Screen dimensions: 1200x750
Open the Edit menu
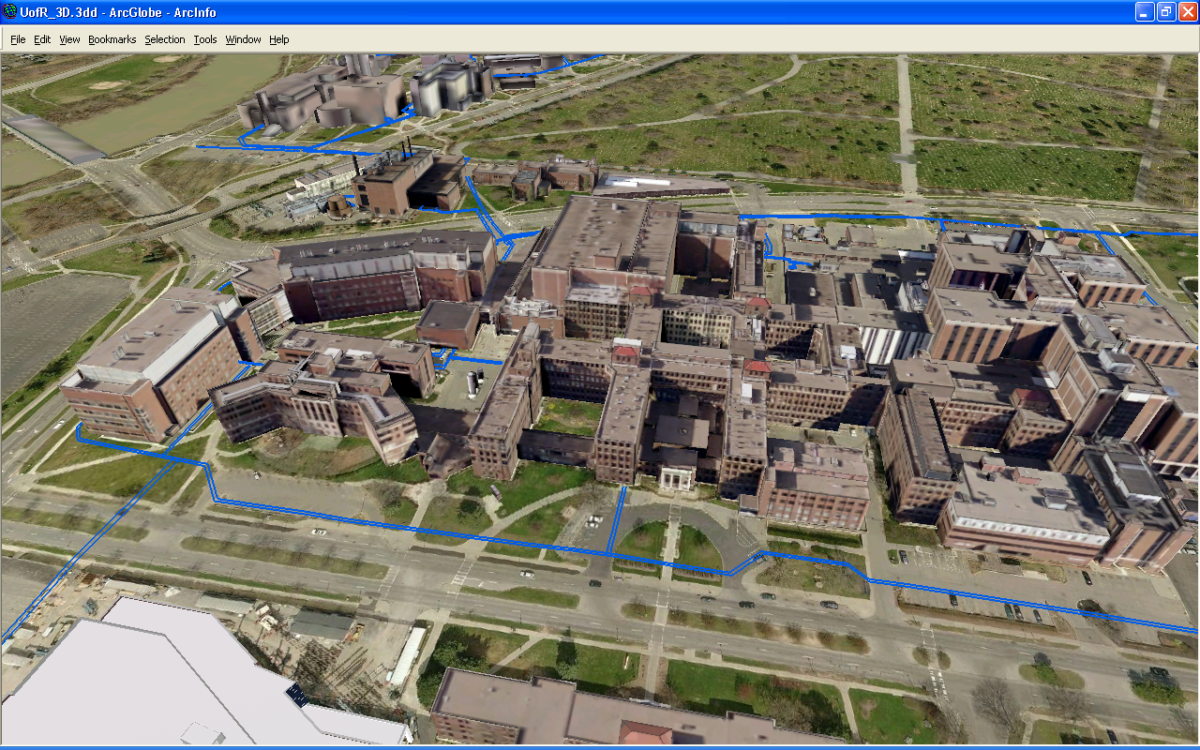click(x=42, y=40)
